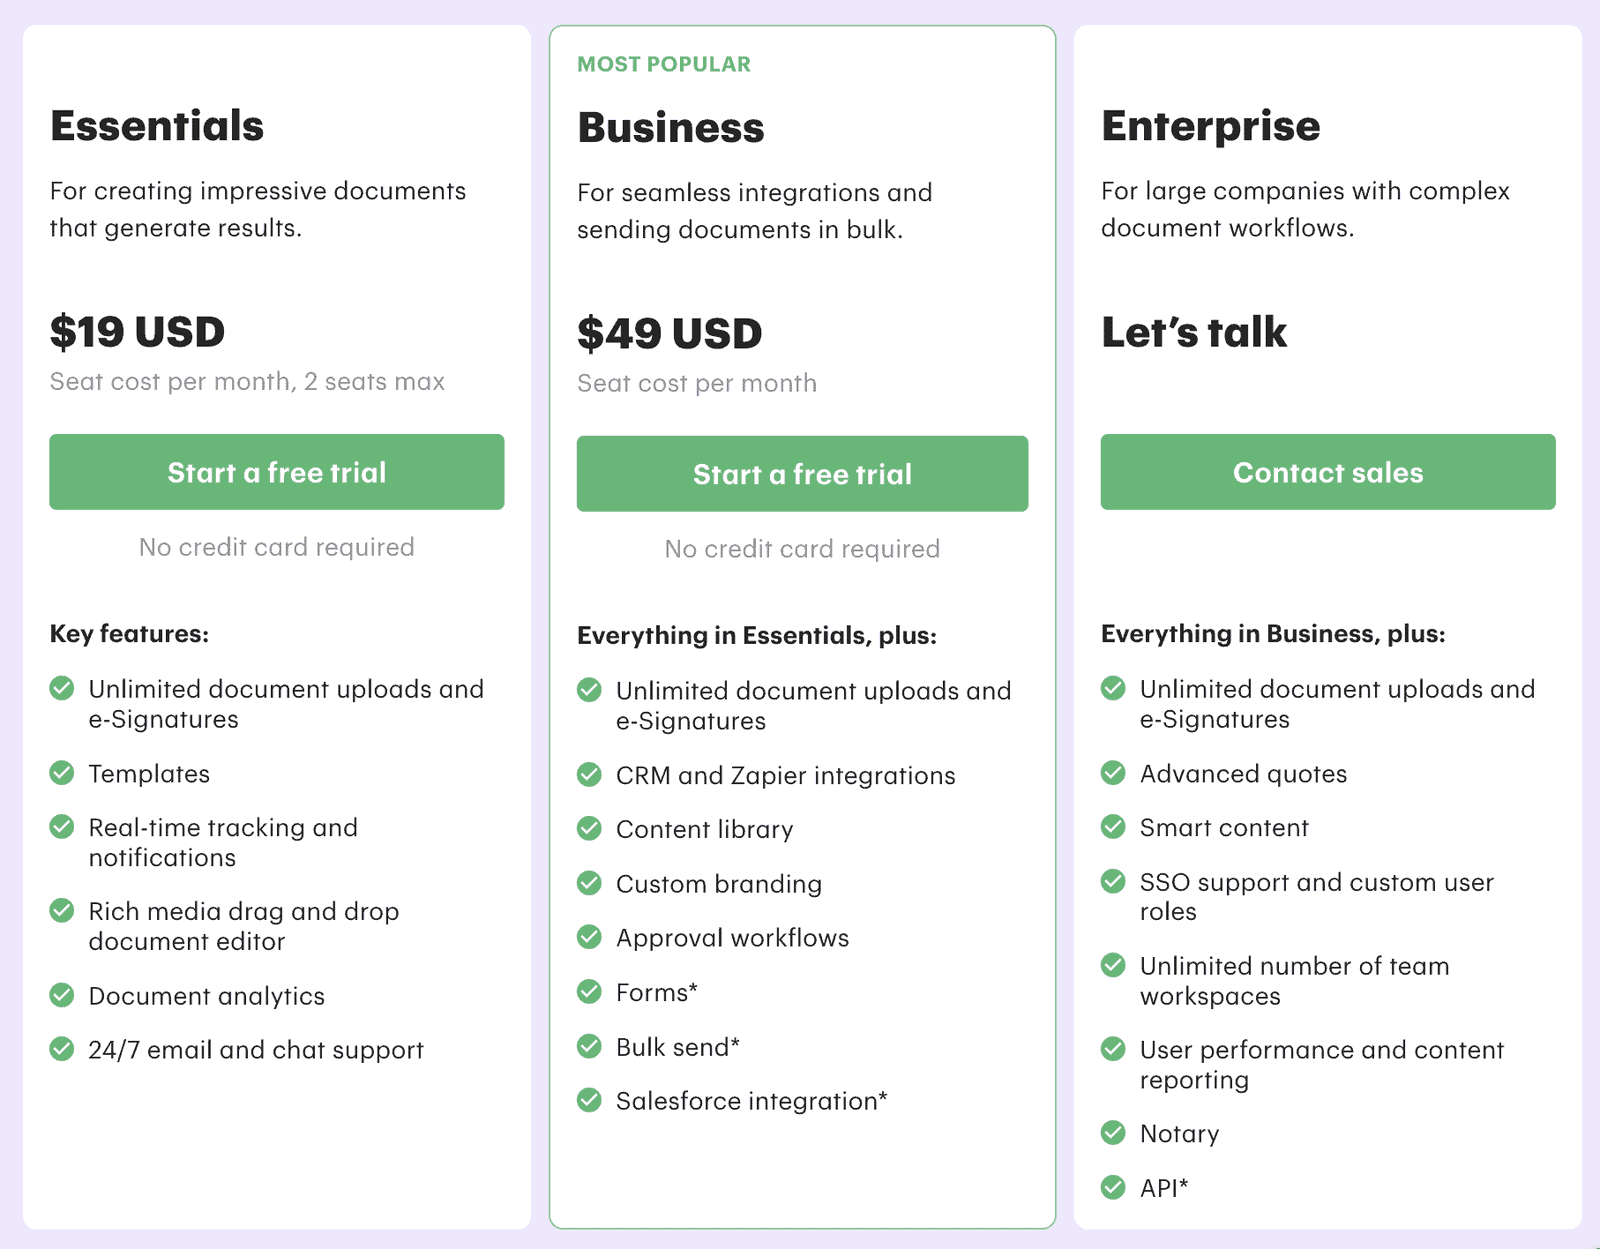Click the Business Start a free trial button
The width and height of the screenshot is (1600, 1249).
[x=802, y=474]
